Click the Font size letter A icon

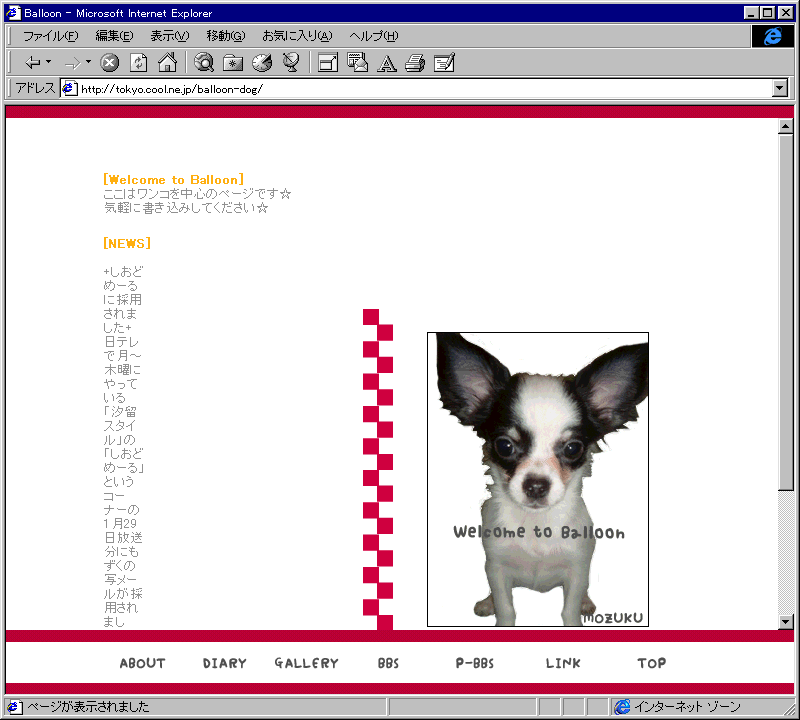(387, 63)
